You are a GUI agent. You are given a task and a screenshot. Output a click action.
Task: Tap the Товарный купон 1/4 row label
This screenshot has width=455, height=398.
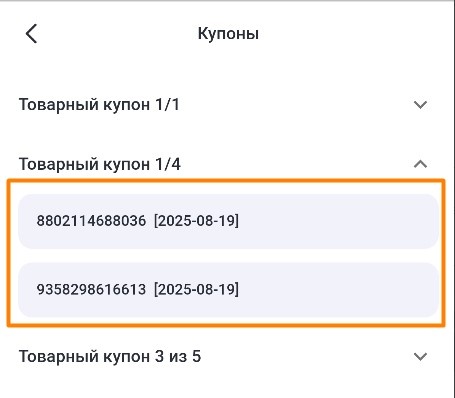pos(100,164)
